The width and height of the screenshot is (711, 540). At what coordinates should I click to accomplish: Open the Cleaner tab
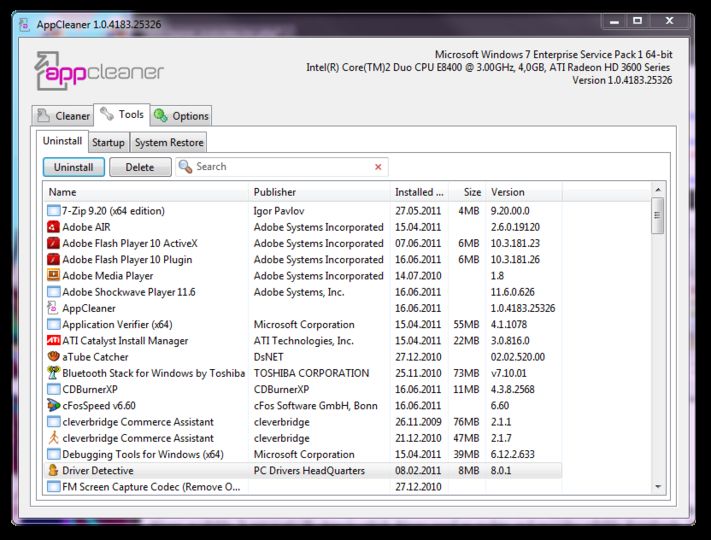(63, 116)
